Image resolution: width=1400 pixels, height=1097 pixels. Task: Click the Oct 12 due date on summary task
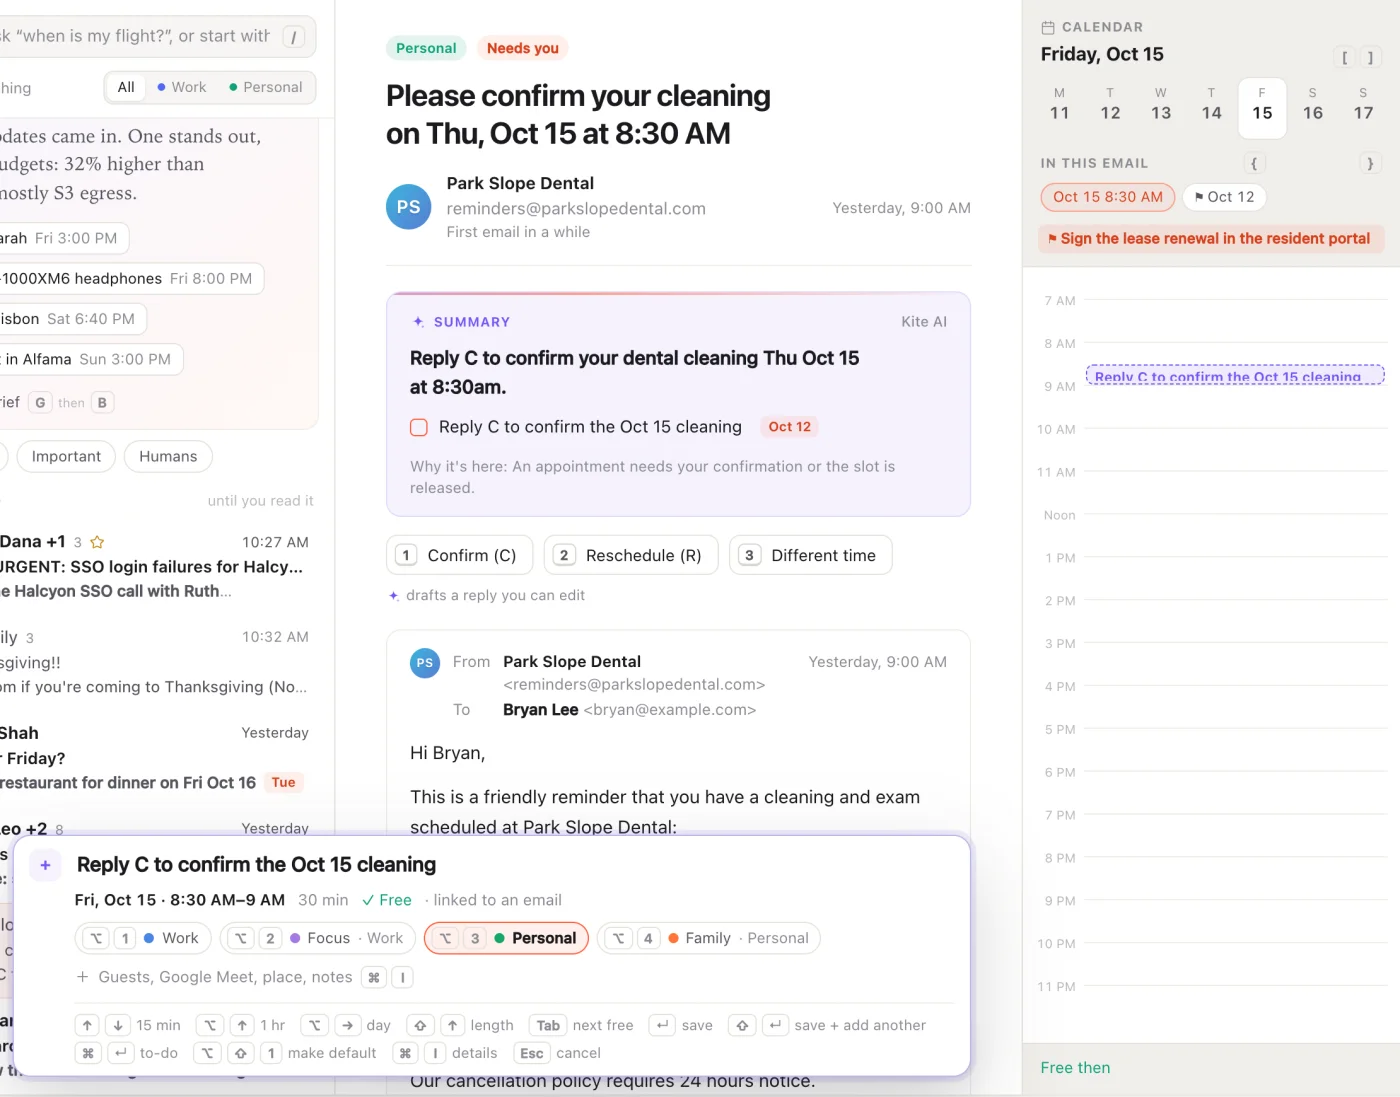coord(789,427)
